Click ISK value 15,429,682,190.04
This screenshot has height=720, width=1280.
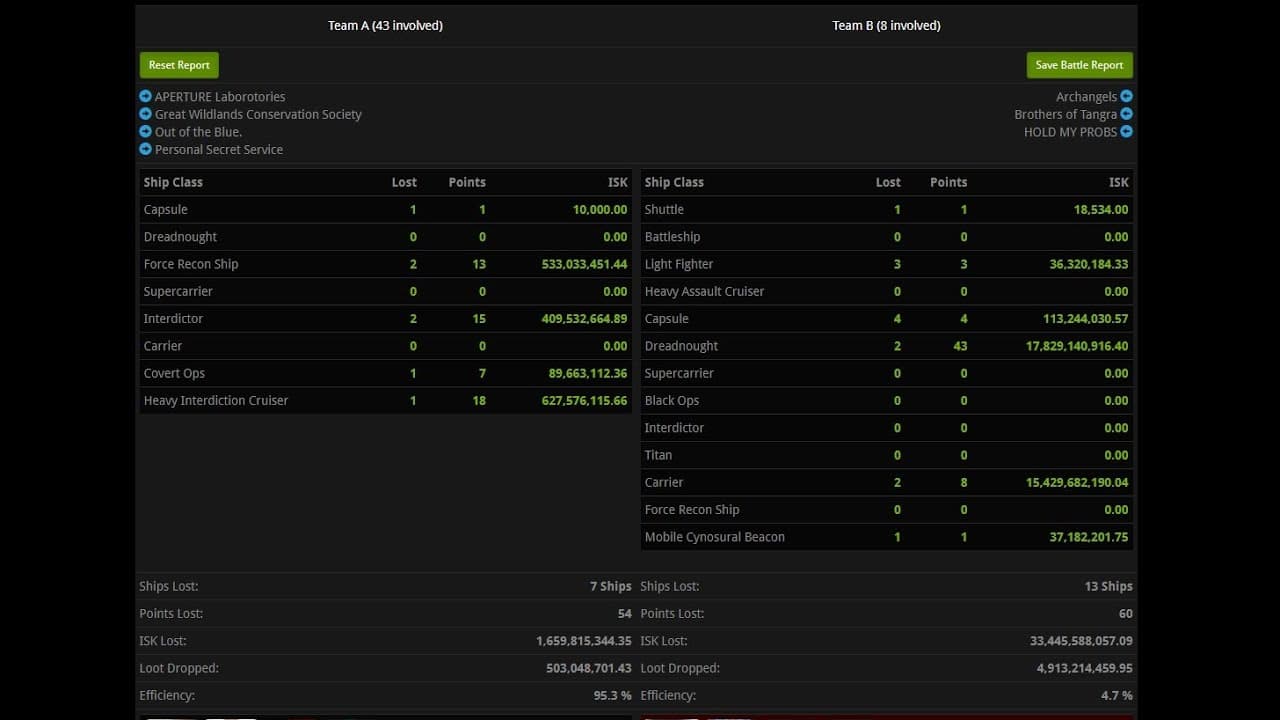coord(1077,482)
